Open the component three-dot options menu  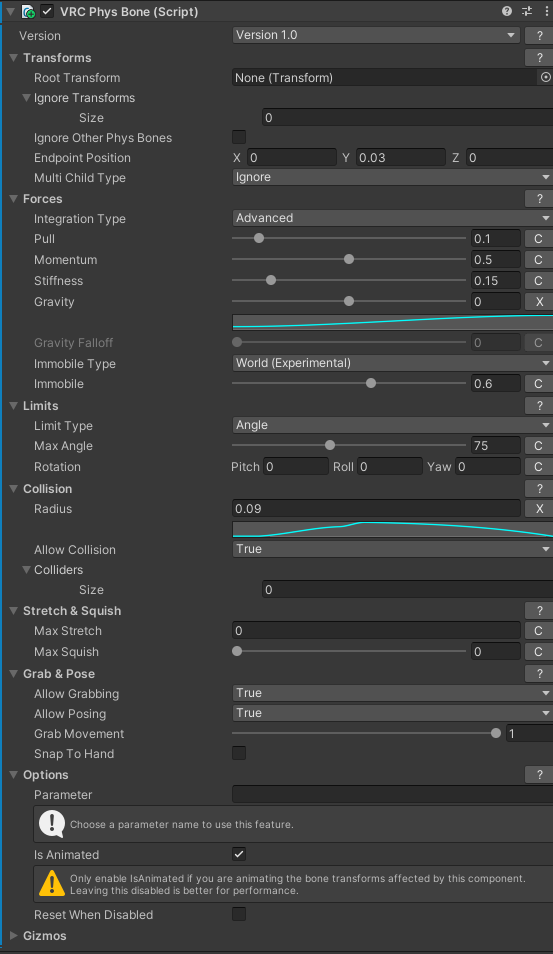click(546, 11)
